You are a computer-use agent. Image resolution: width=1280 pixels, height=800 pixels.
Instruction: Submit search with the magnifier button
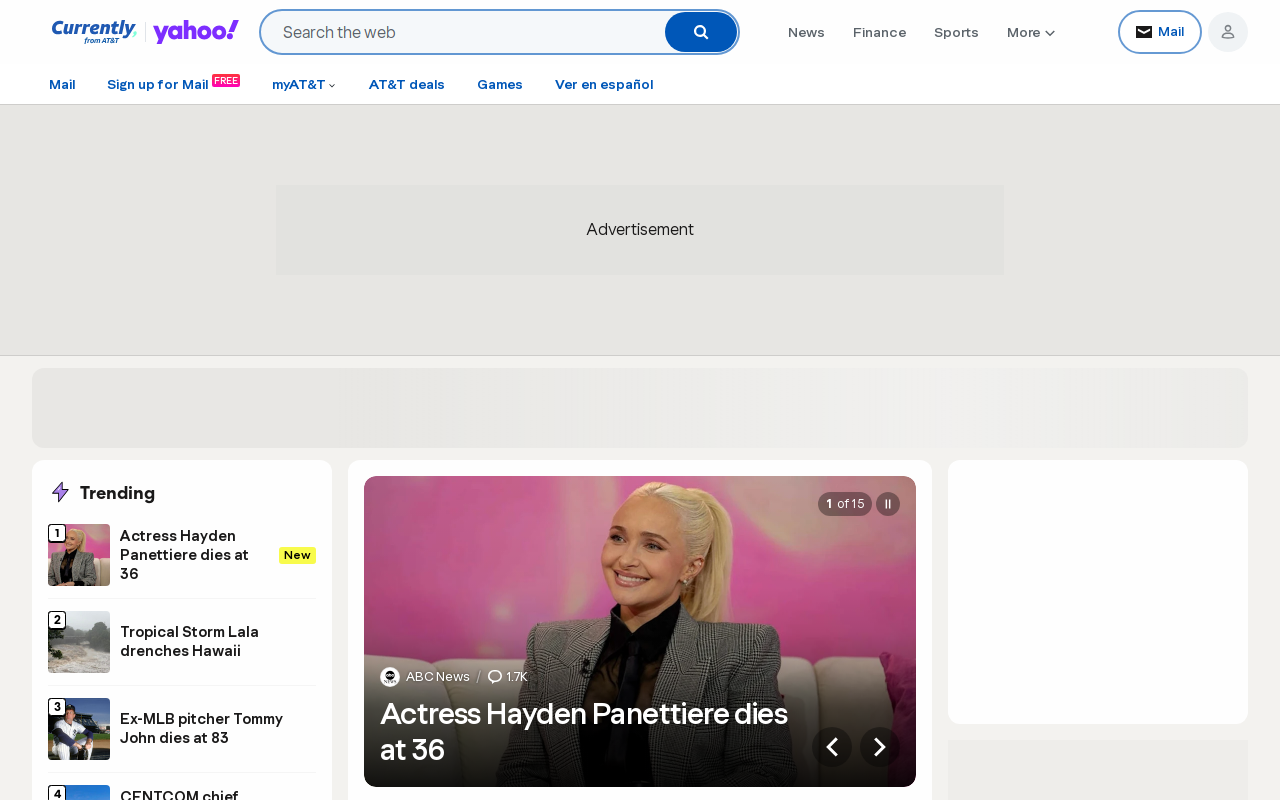click(701, 32)
